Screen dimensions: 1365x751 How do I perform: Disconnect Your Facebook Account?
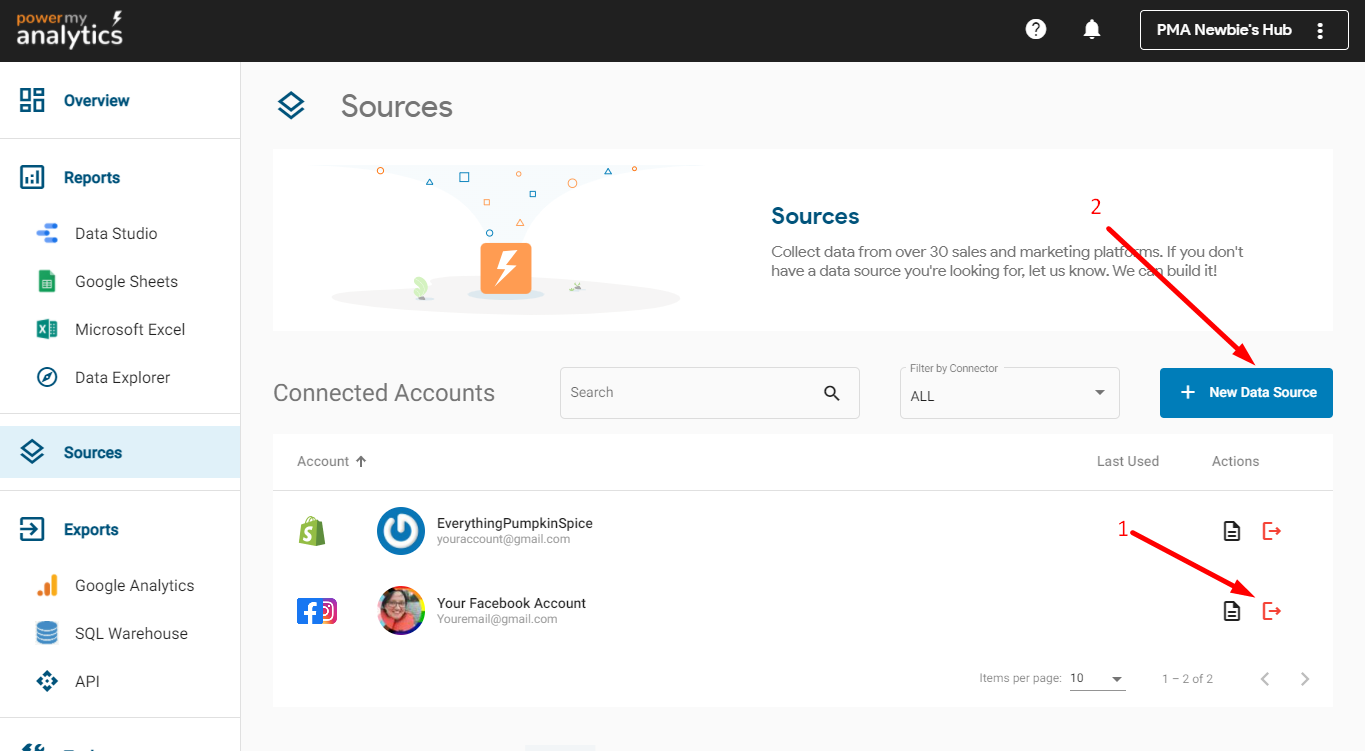pos(1272,611)
